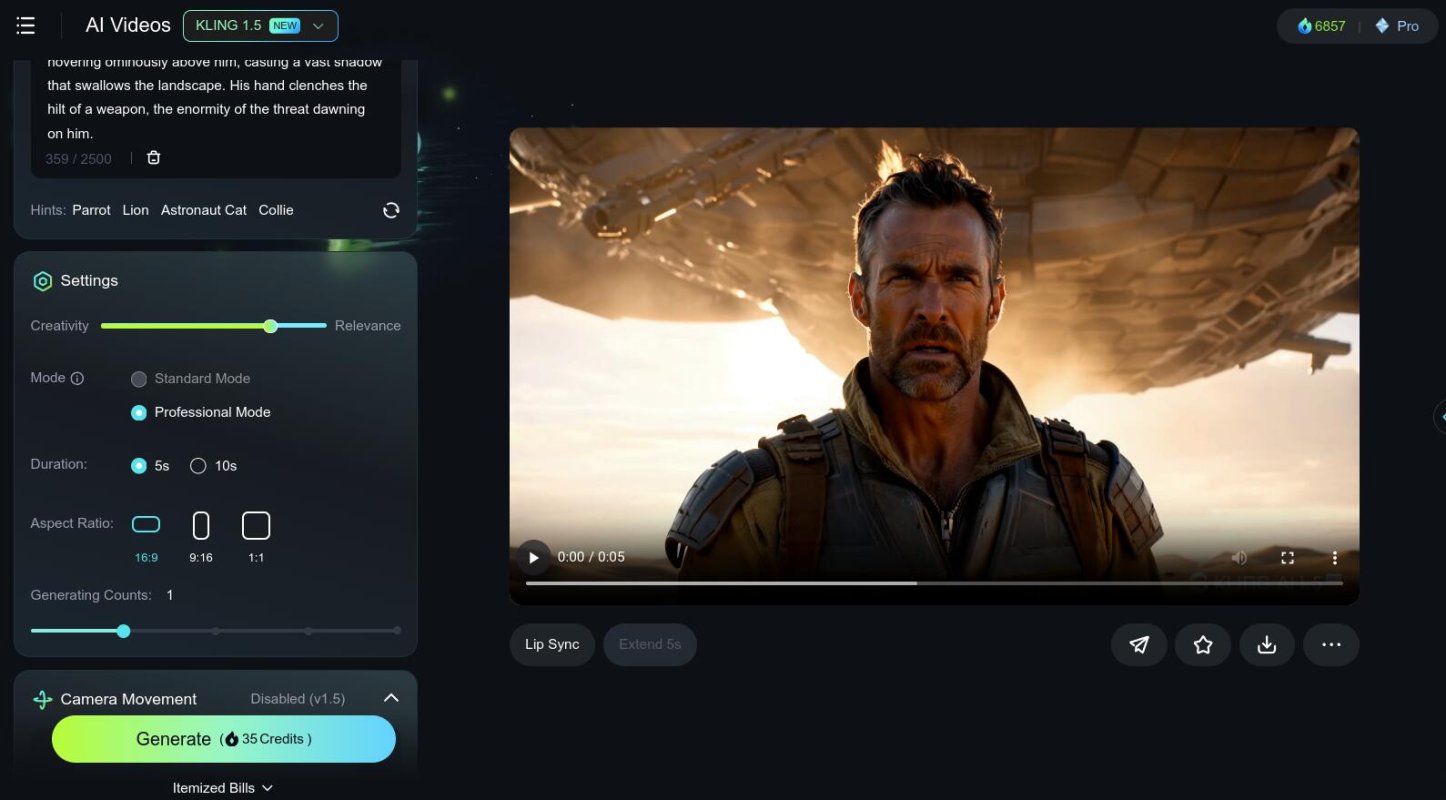Adjust the Creativity to Relevance slider handle
Image resolution: width=1446 pixels, height=800 pixels.
pyautogui.click(x=270, y=326)
